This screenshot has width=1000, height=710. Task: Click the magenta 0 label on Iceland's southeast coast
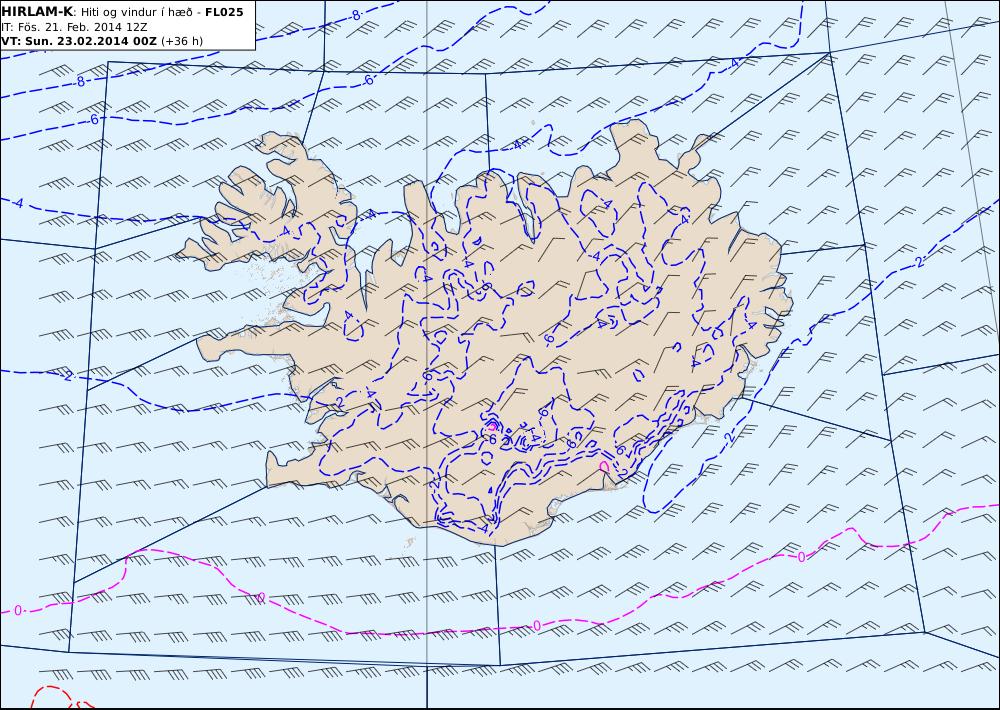(604, 467)
